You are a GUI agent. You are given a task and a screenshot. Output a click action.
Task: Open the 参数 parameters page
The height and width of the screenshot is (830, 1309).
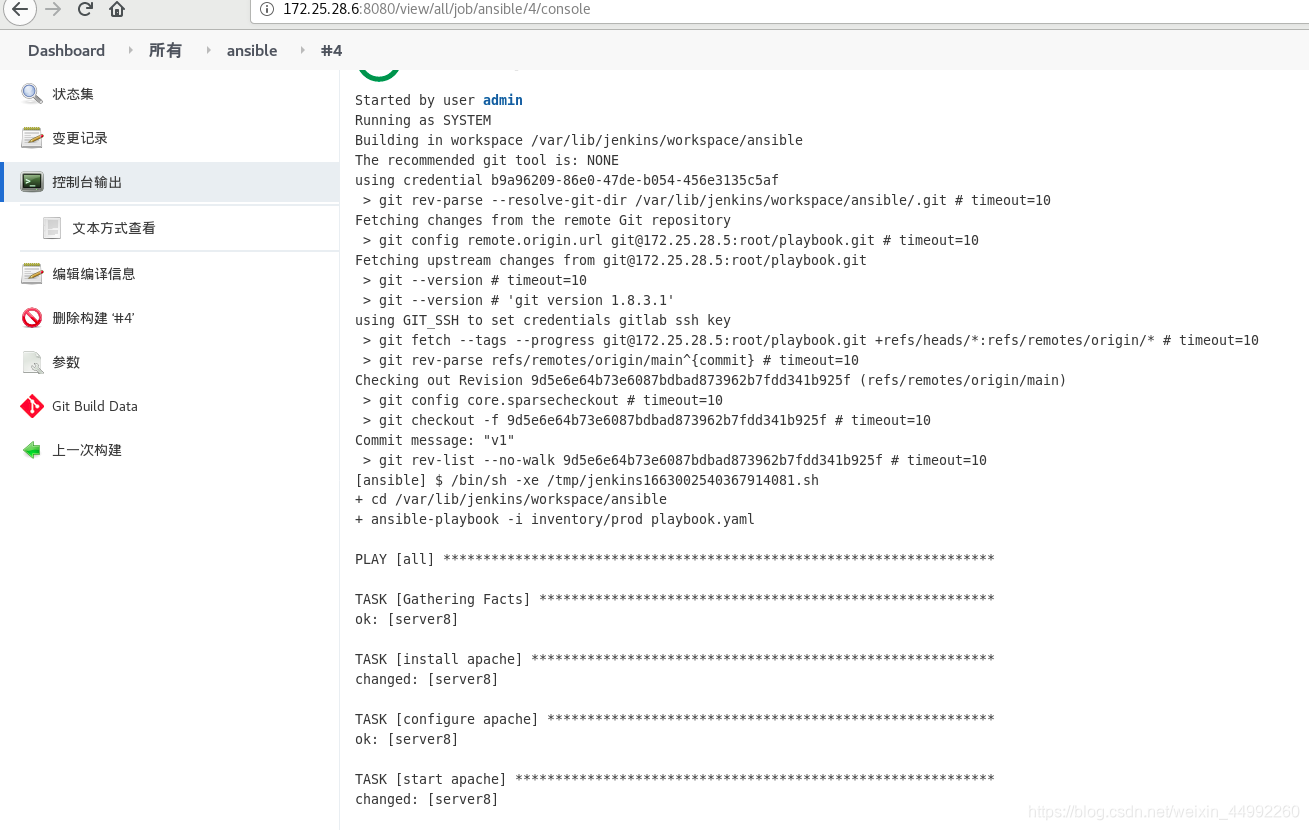click(x=66, y=362)
